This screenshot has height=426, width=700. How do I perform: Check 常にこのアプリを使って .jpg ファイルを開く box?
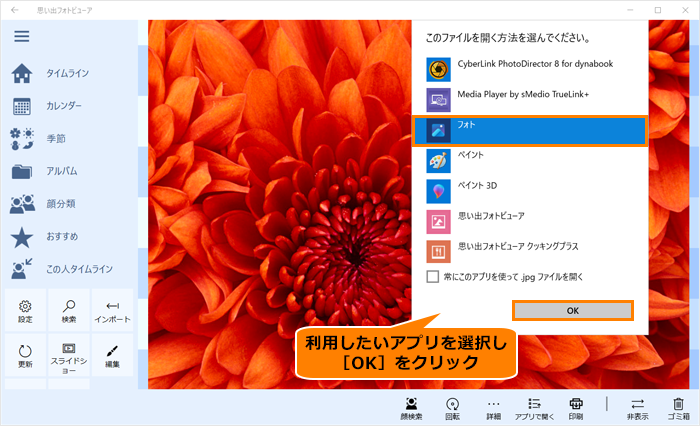(x=433, y=277)
